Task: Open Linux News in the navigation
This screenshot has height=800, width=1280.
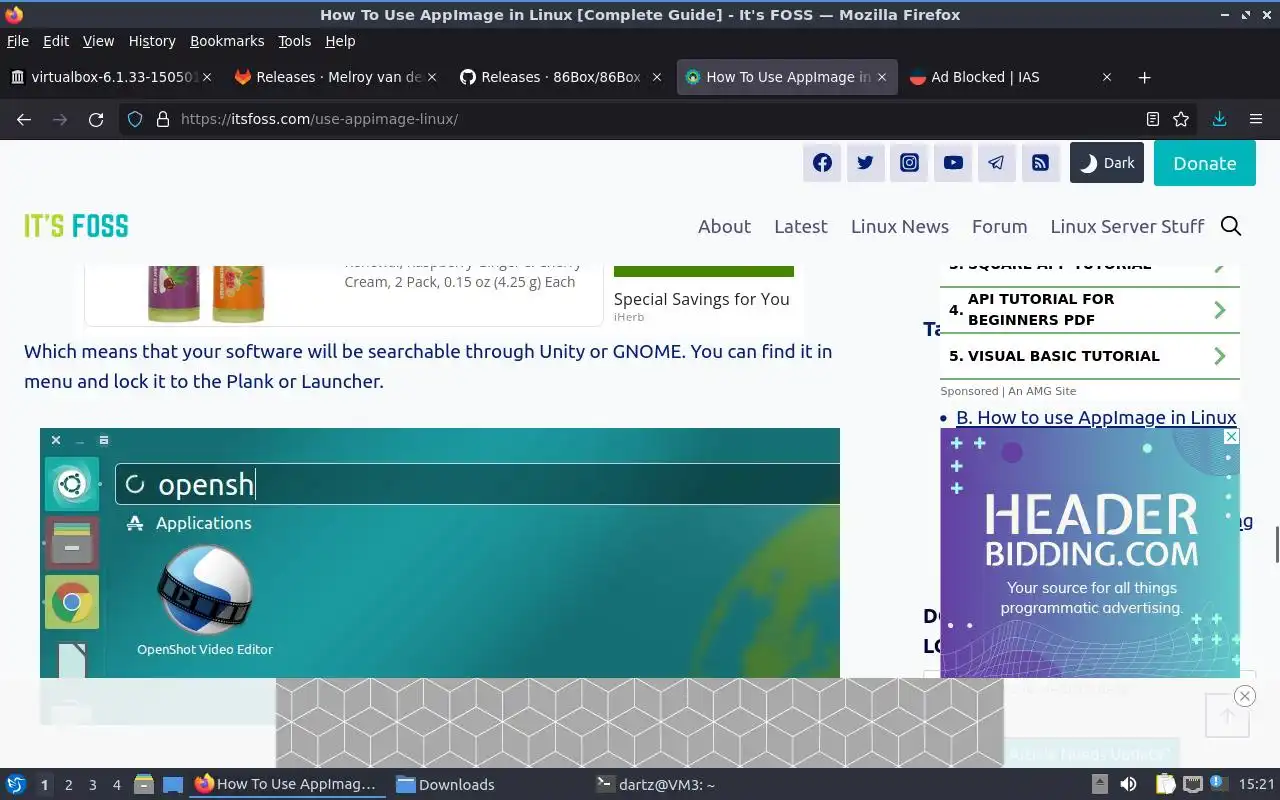Action: coord(900,226)
